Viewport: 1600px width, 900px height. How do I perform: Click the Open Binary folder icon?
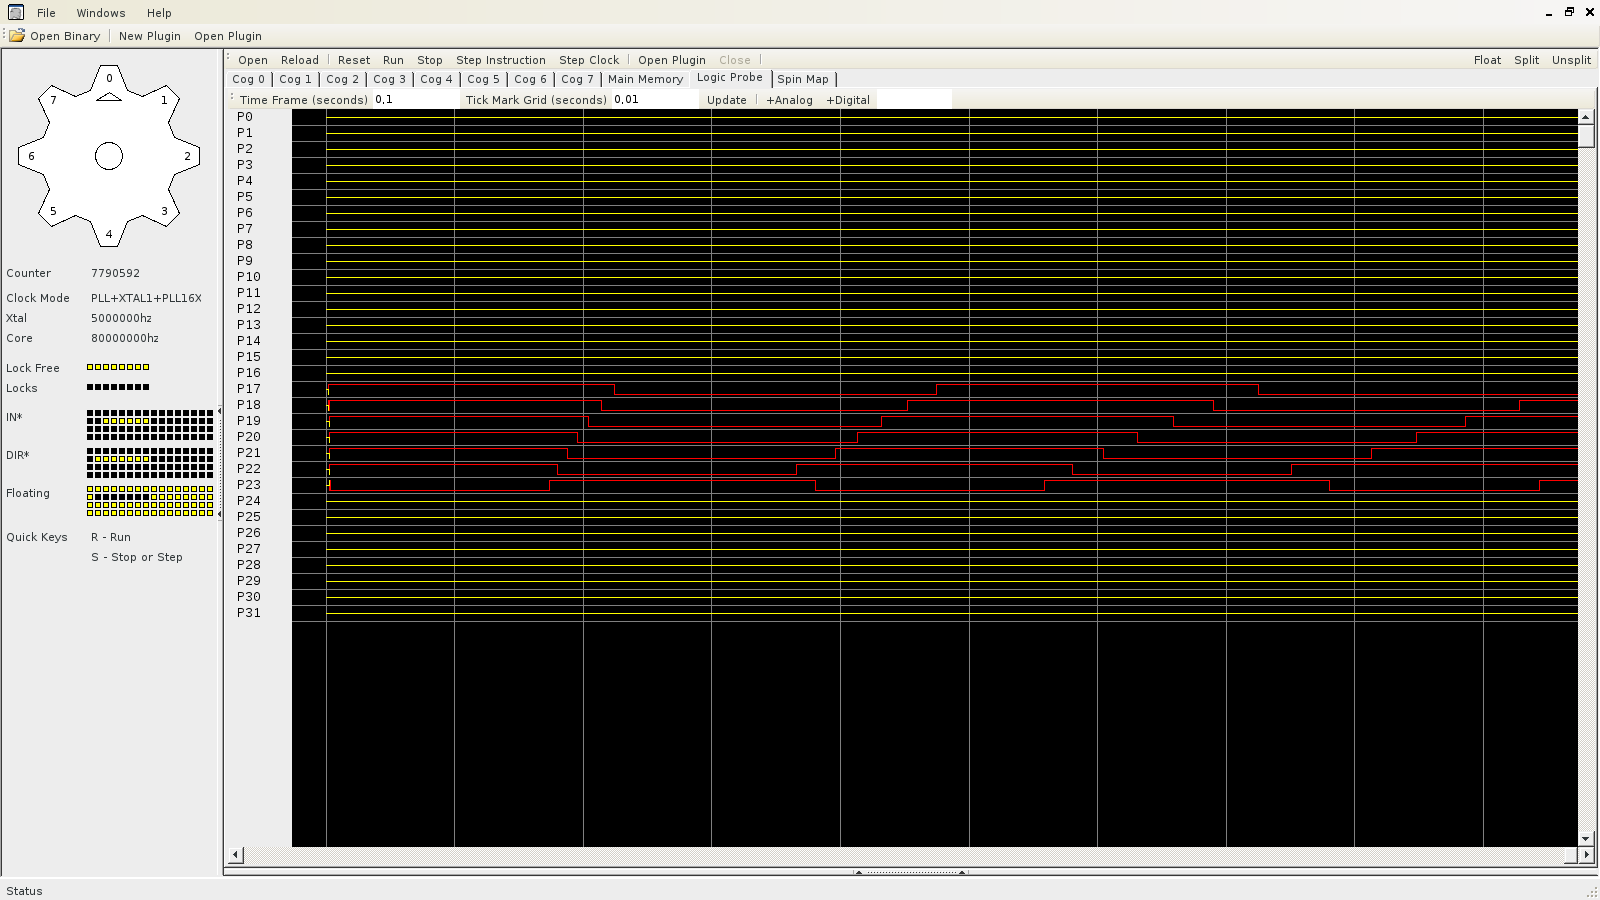[x=17, y=36]
